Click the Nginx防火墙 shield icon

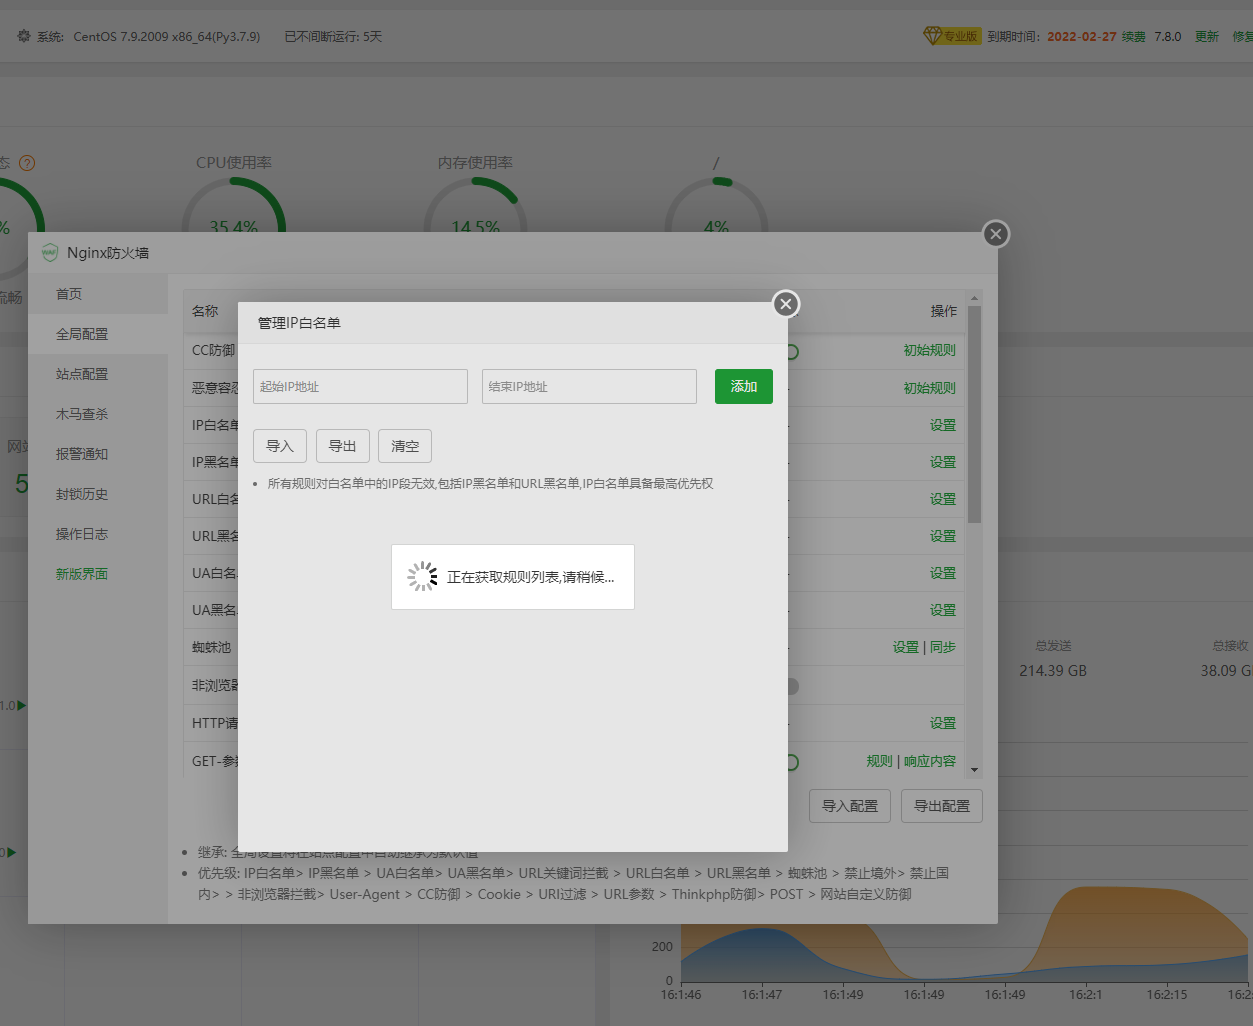coord(50,252)
